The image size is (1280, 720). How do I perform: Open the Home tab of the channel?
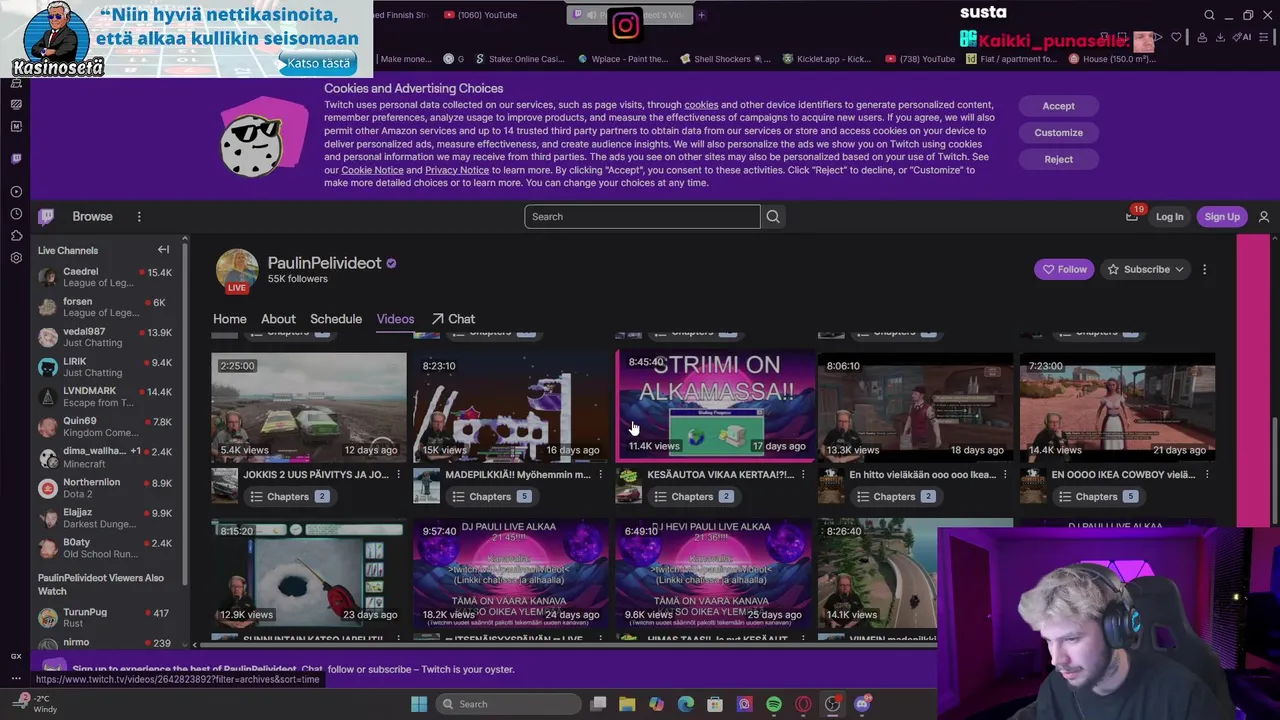(x=229, y=319)
